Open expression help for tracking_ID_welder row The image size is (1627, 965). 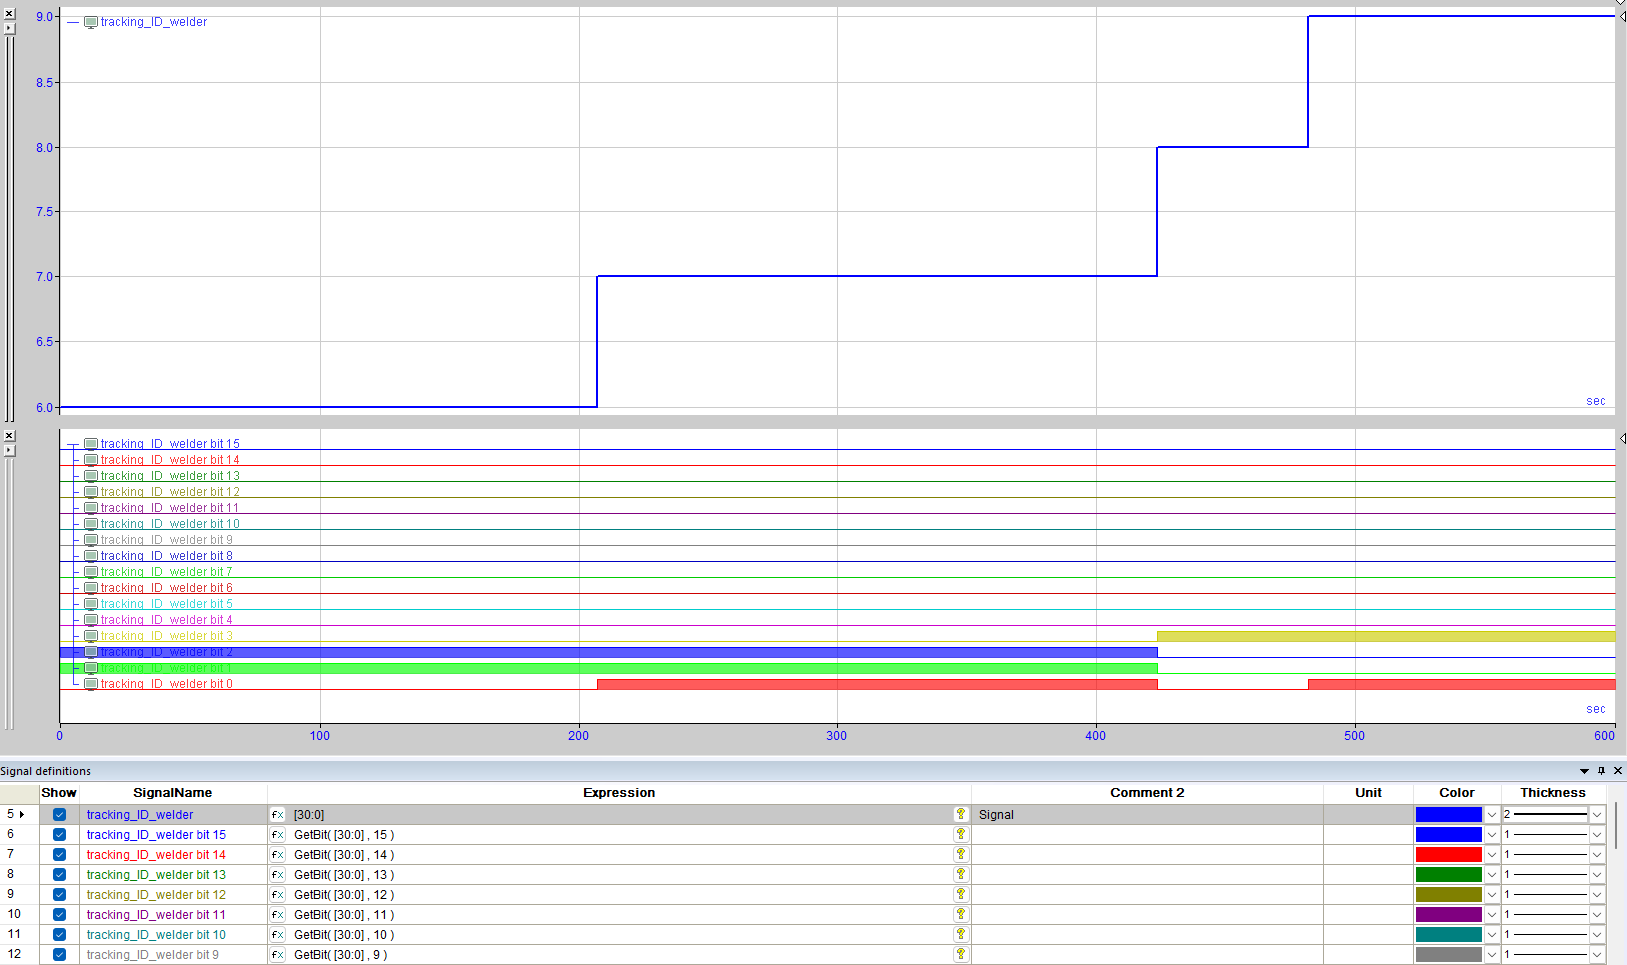pyautogui.click(x=961, y=815)
